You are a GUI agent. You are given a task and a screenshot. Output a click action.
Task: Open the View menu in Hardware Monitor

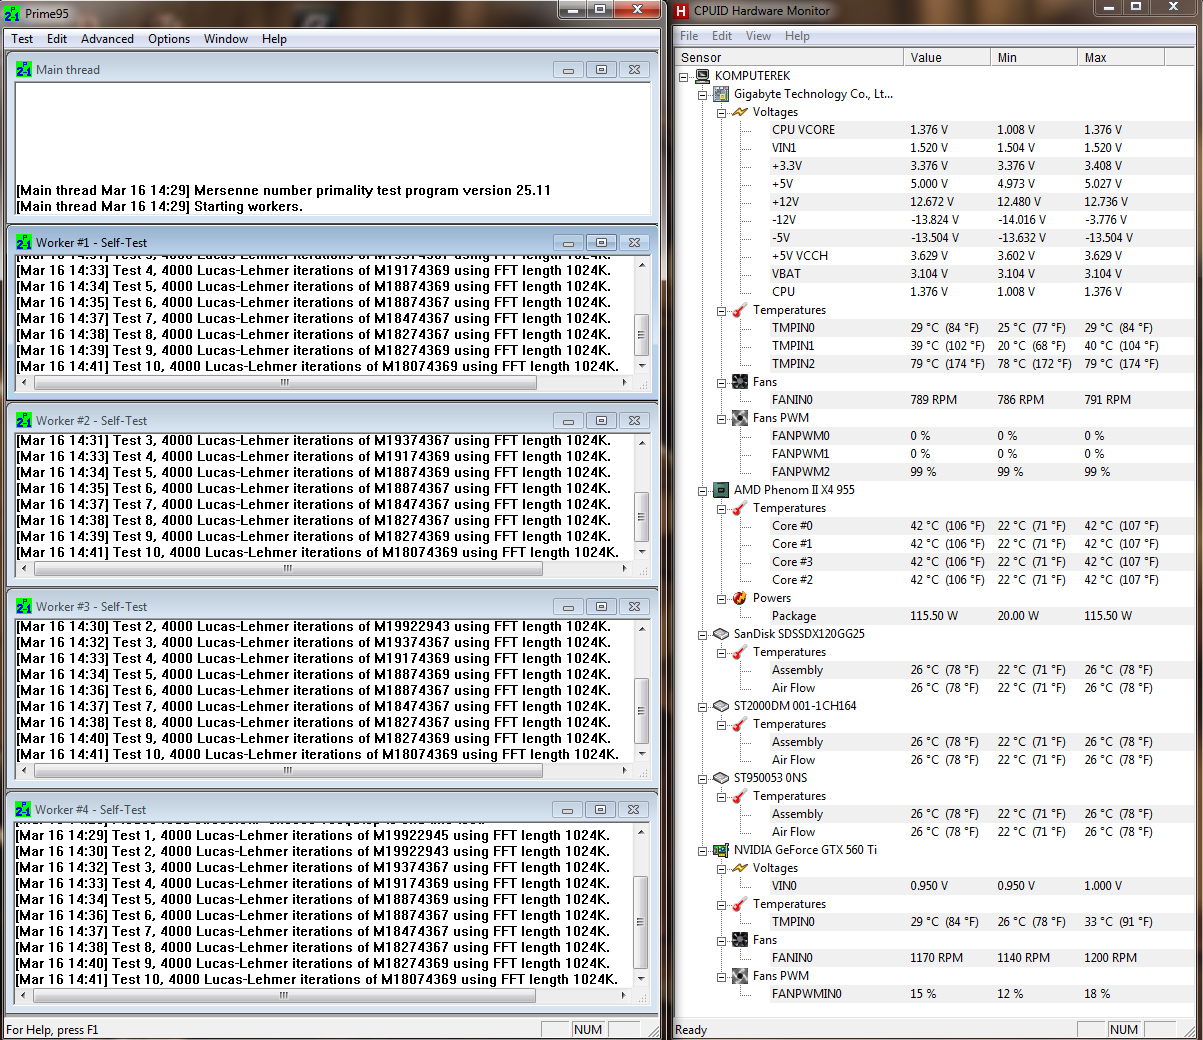point(758,36)
